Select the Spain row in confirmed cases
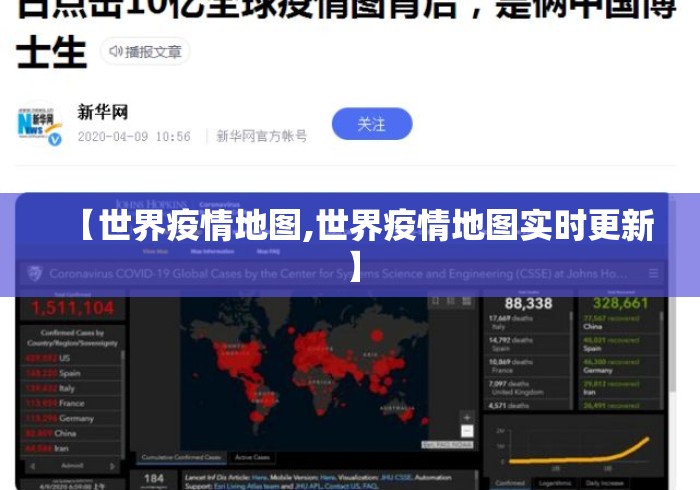Screen dimensions: 700x490 pos(71,373)
